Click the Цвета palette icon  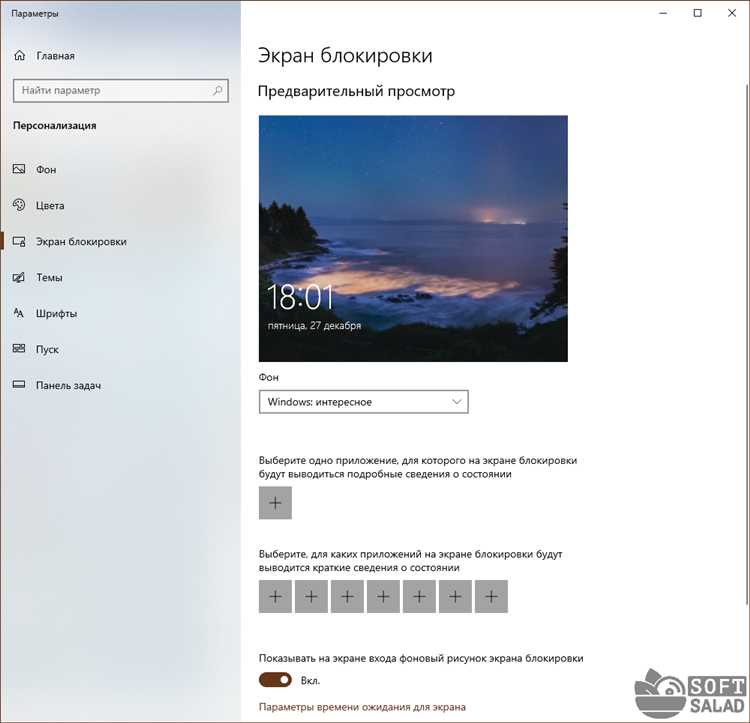coord(19,205)
